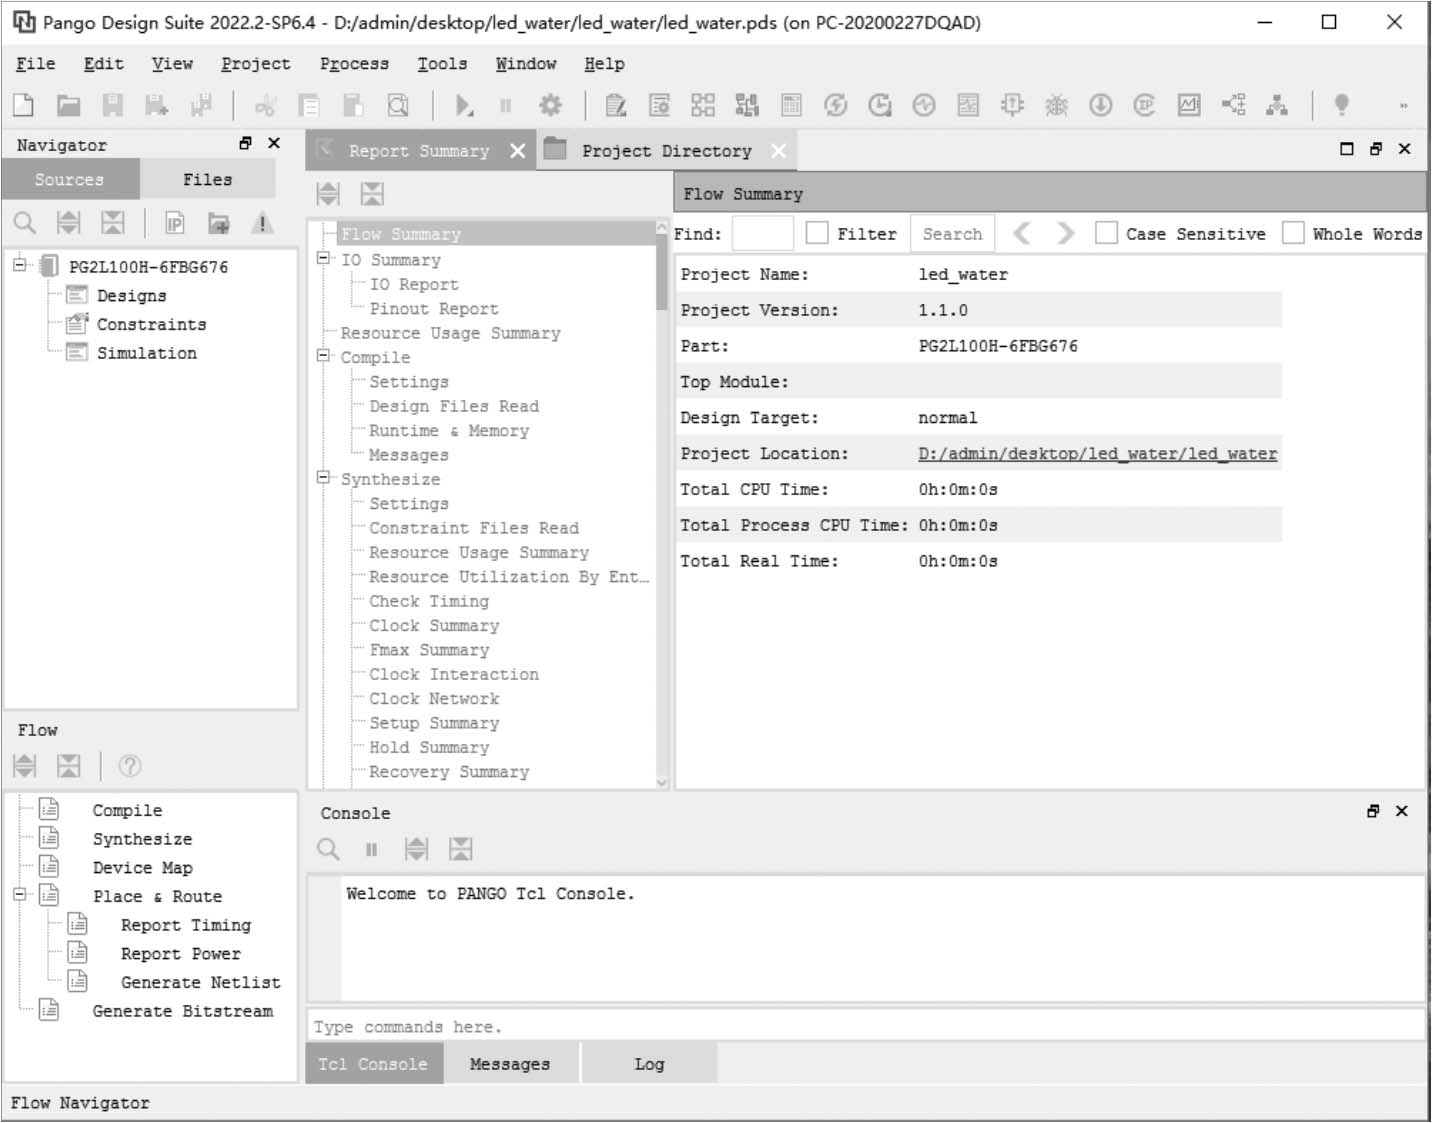Viewport: 1432px width, 1123px height.
Task: Click the search magnifier in Console panel
Action: 328,850
